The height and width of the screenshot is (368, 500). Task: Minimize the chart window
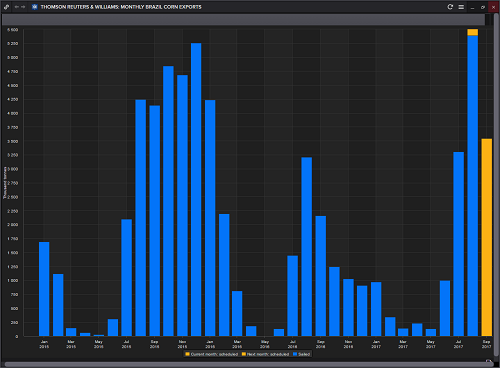472,7
